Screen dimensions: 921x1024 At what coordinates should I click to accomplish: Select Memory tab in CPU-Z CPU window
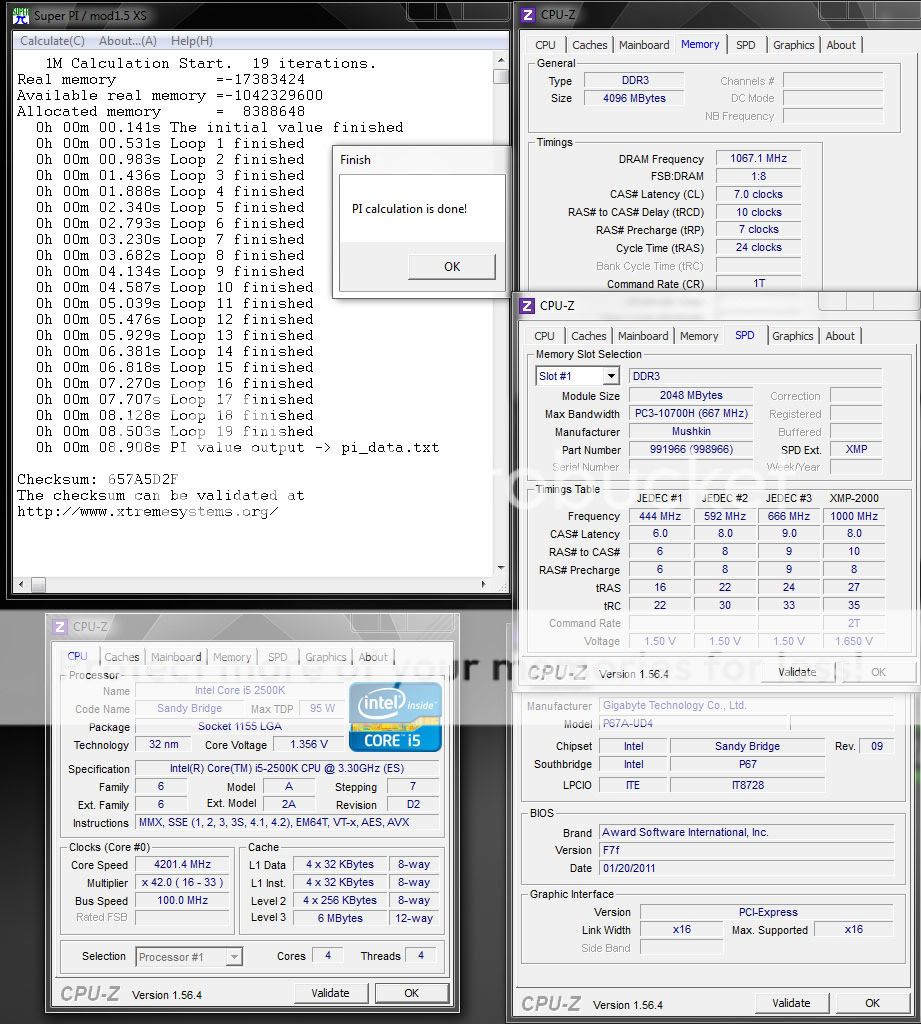pyautogui.click(x=232, y=657)
